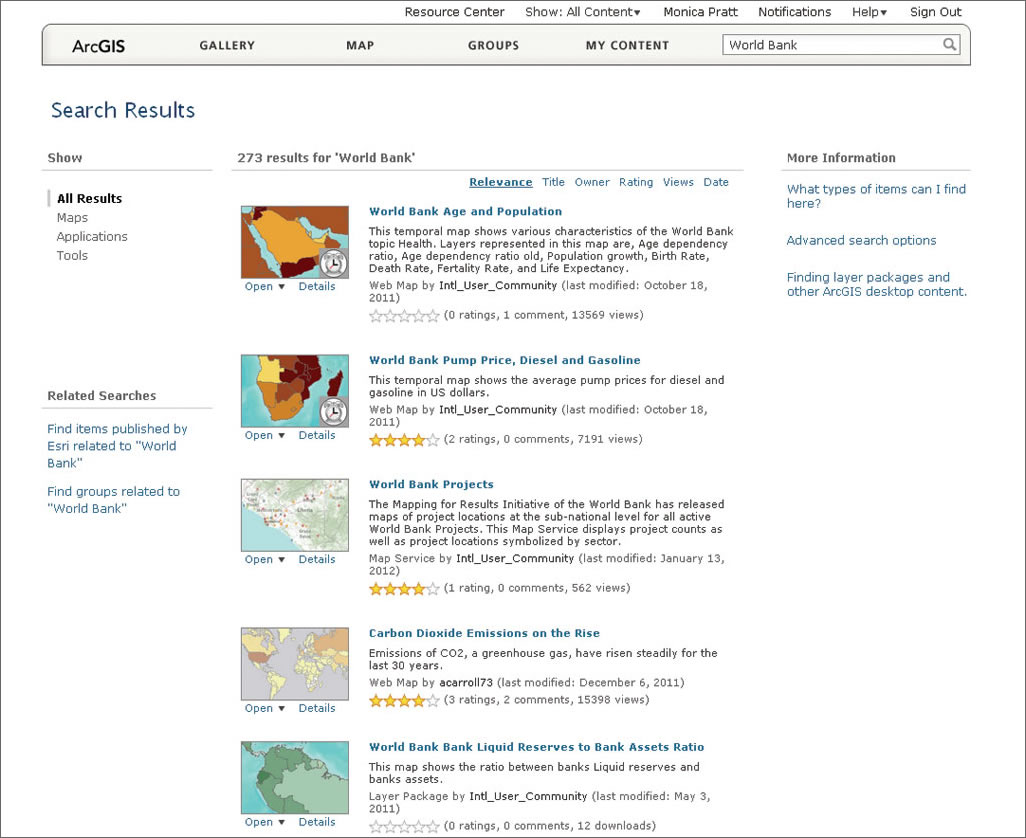Image resolution: width=1026 pixels, height=838 pixels.
Task: Open Notifications
Action: coord(794,12)
